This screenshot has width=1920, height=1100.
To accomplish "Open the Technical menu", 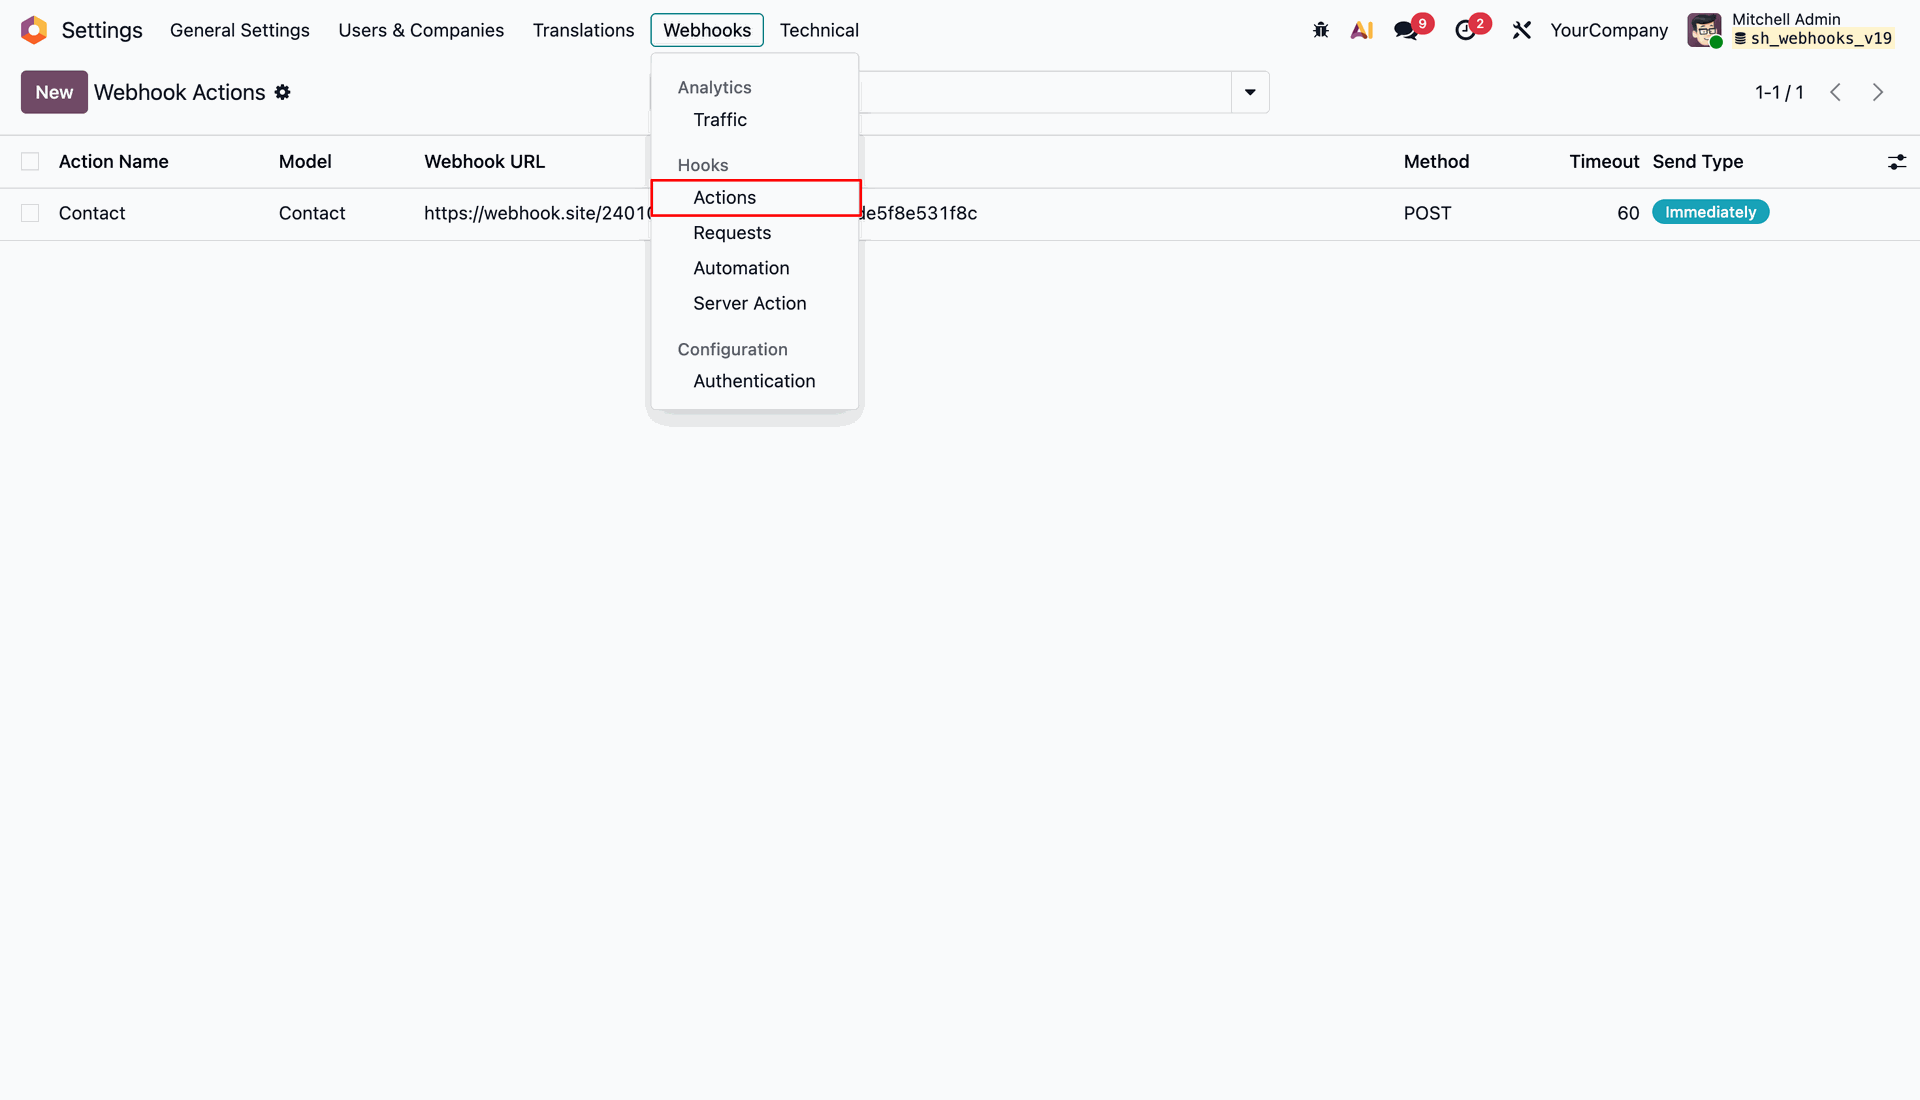I will (x=819, y=30).
